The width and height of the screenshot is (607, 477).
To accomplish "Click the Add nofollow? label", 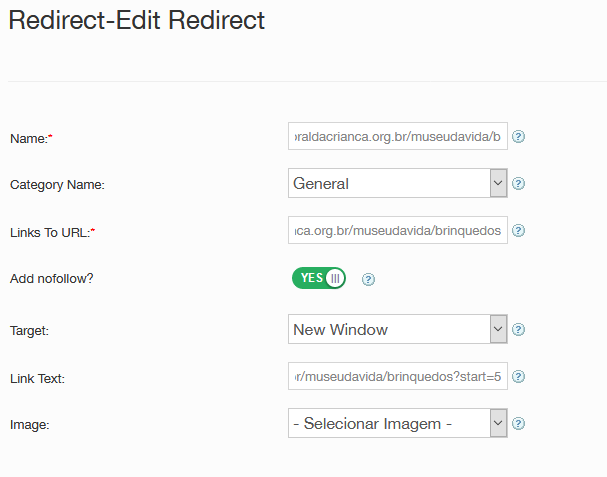I will click(x=51, y=279).
